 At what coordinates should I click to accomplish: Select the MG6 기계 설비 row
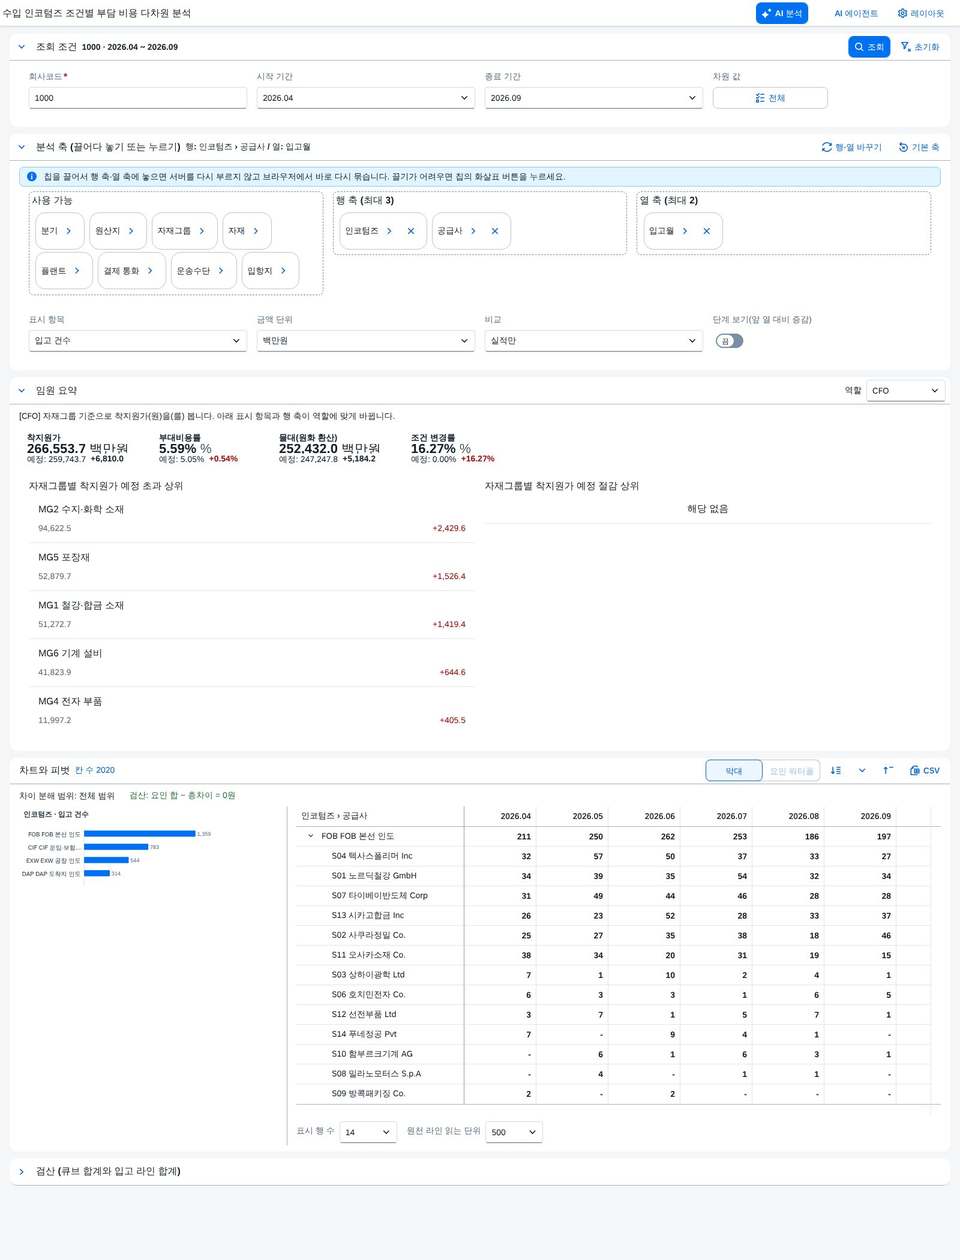coord(251,663)
